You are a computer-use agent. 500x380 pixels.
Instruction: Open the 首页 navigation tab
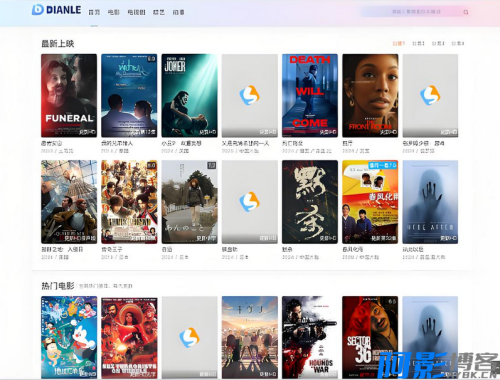pyautogui.click(x=94, y=12)
